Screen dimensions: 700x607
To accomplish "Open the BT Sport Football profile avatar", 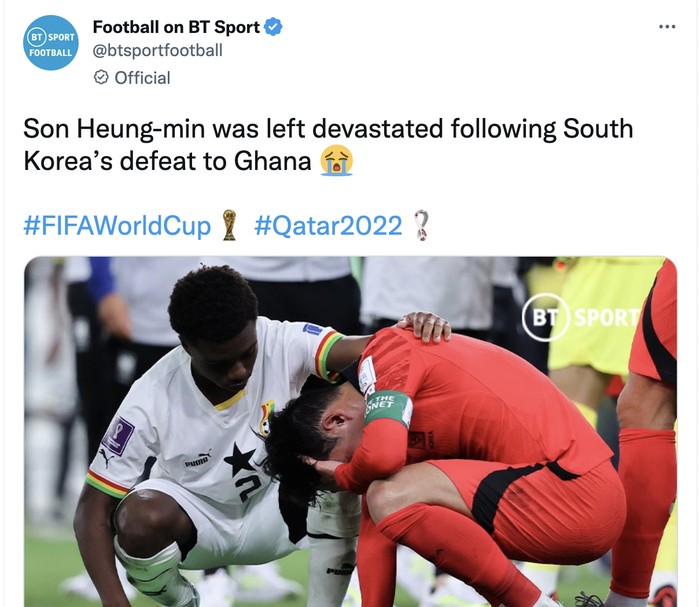I will [x=51, y=43].
